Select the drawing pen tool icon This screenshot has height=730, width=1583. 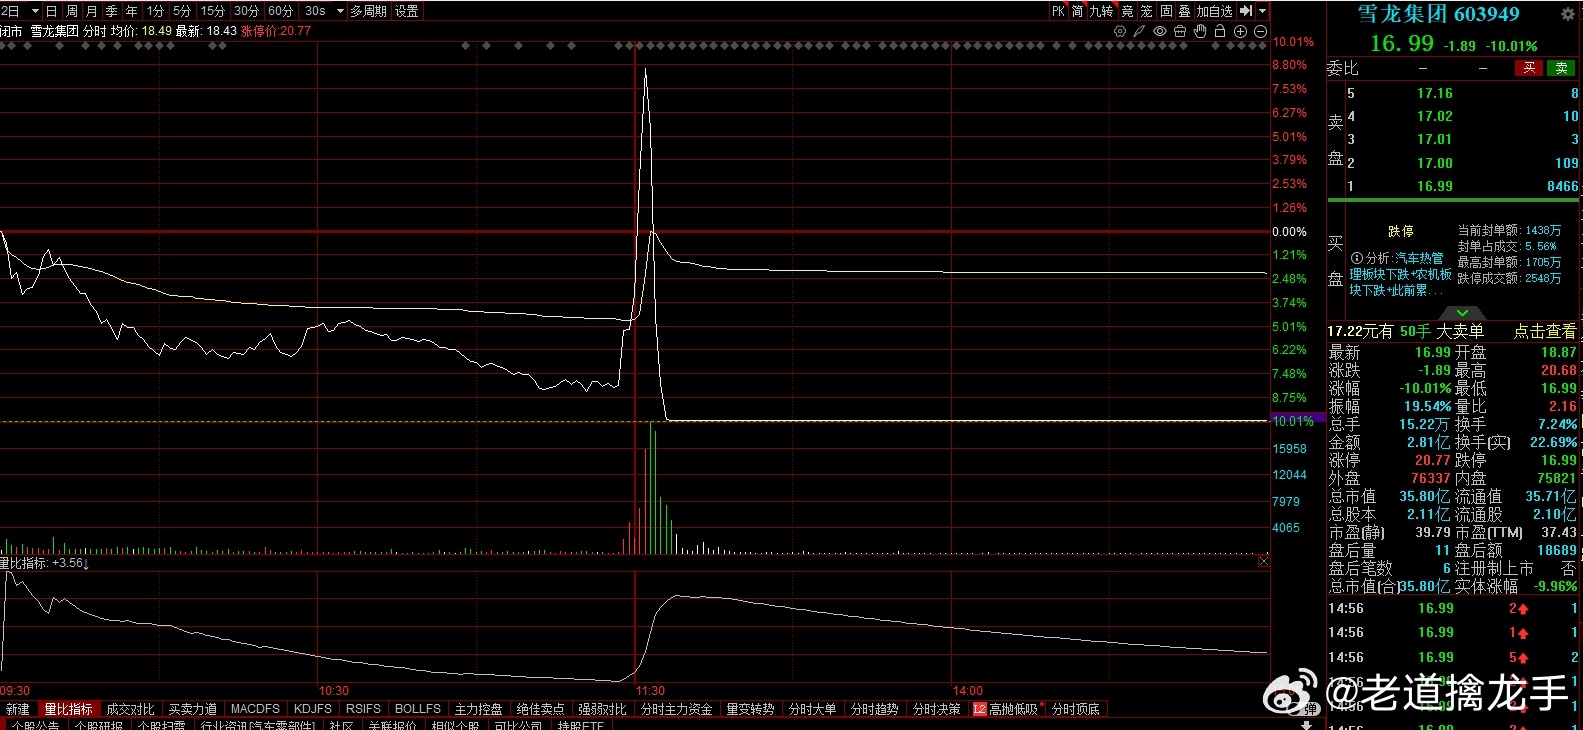(x=1140, y=31)
